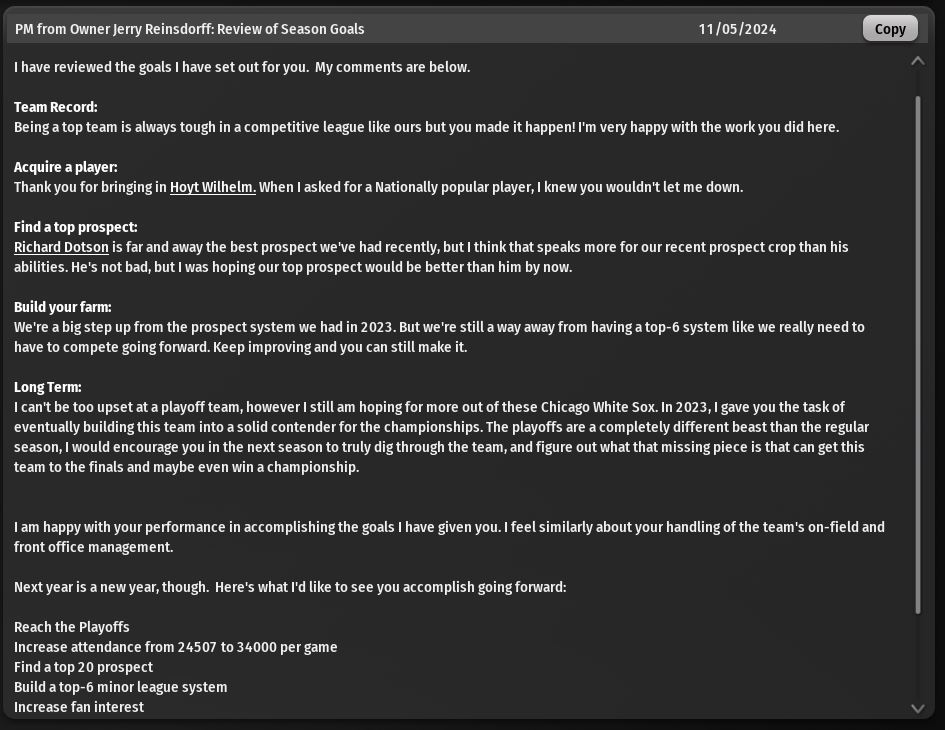Image resolution: width=945 pixels, height=730 pixels.
Task: Click the vertical scrollbar thumb
Action: click(x=917, y=350)
